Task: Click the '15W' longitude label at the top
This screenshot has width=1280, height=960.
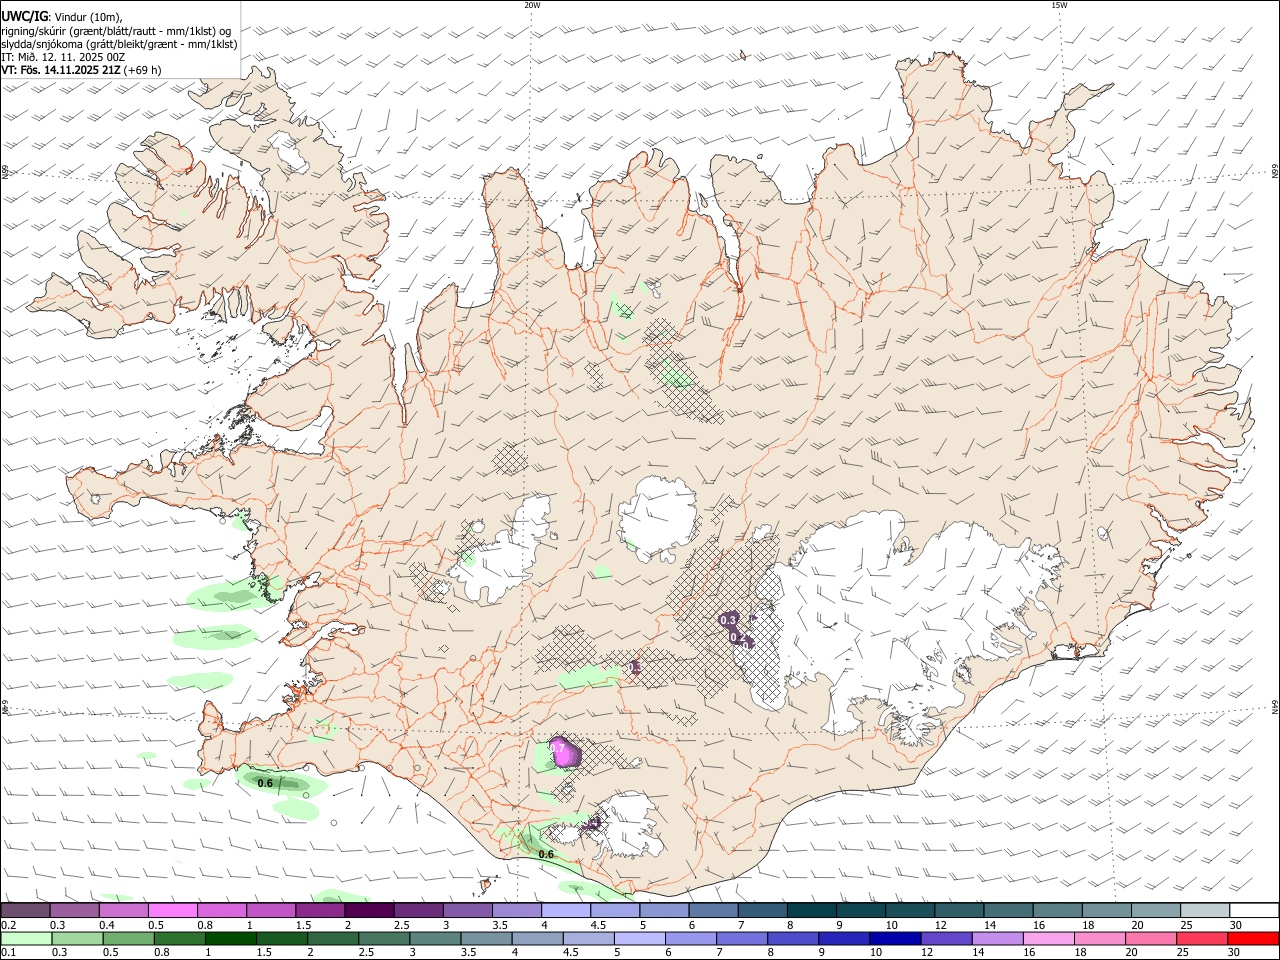Action: tap(1059, 5)
